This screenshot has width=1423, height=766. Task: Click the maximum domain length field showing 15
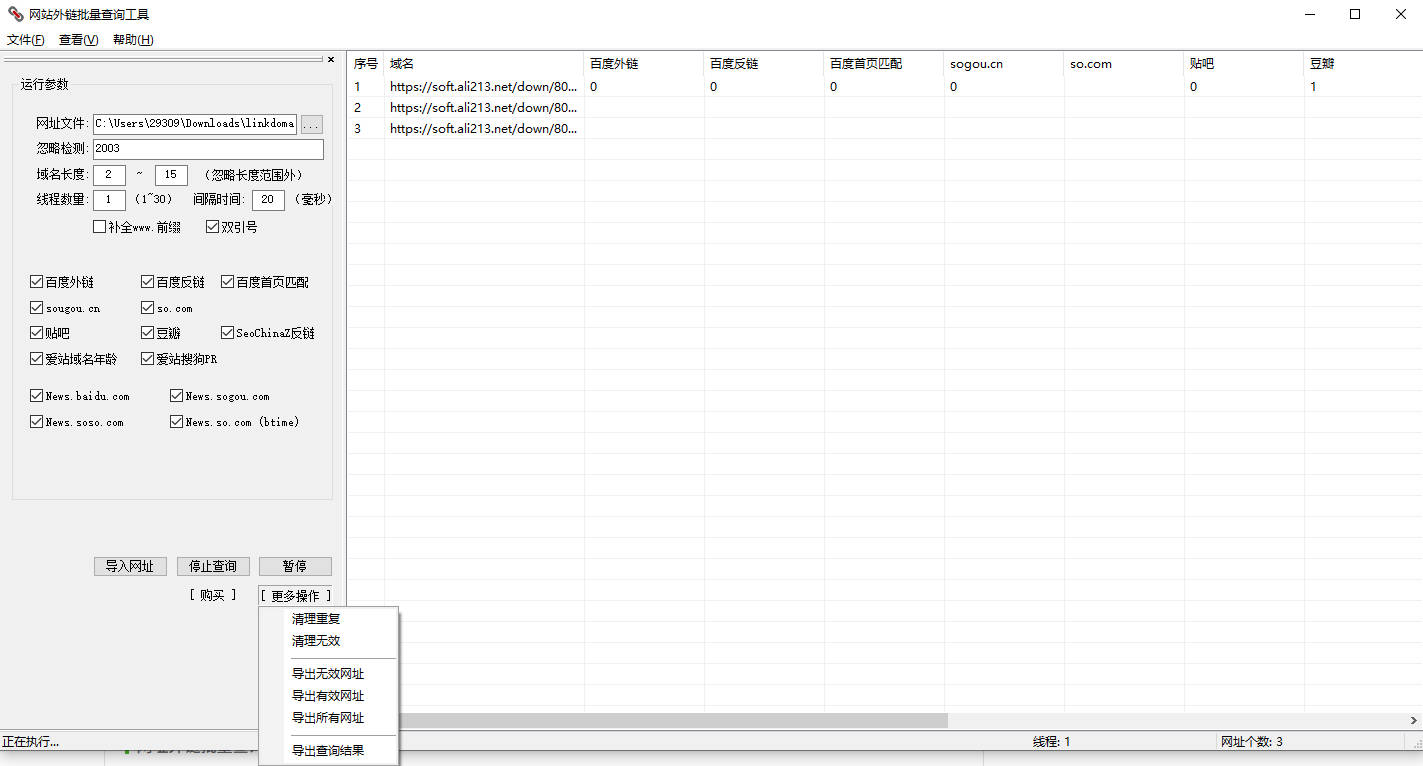pos(171,175)
